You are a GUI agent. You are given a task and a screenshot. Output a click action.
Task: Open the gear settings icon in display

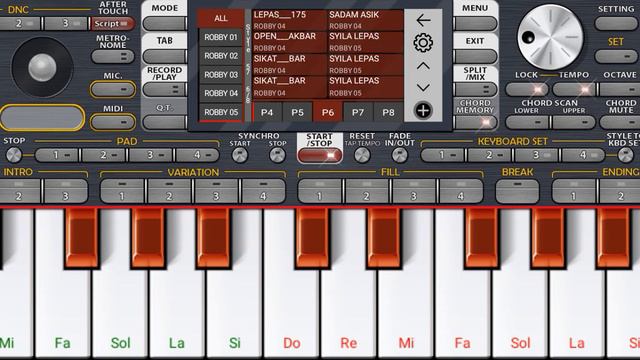coord(423,42)
